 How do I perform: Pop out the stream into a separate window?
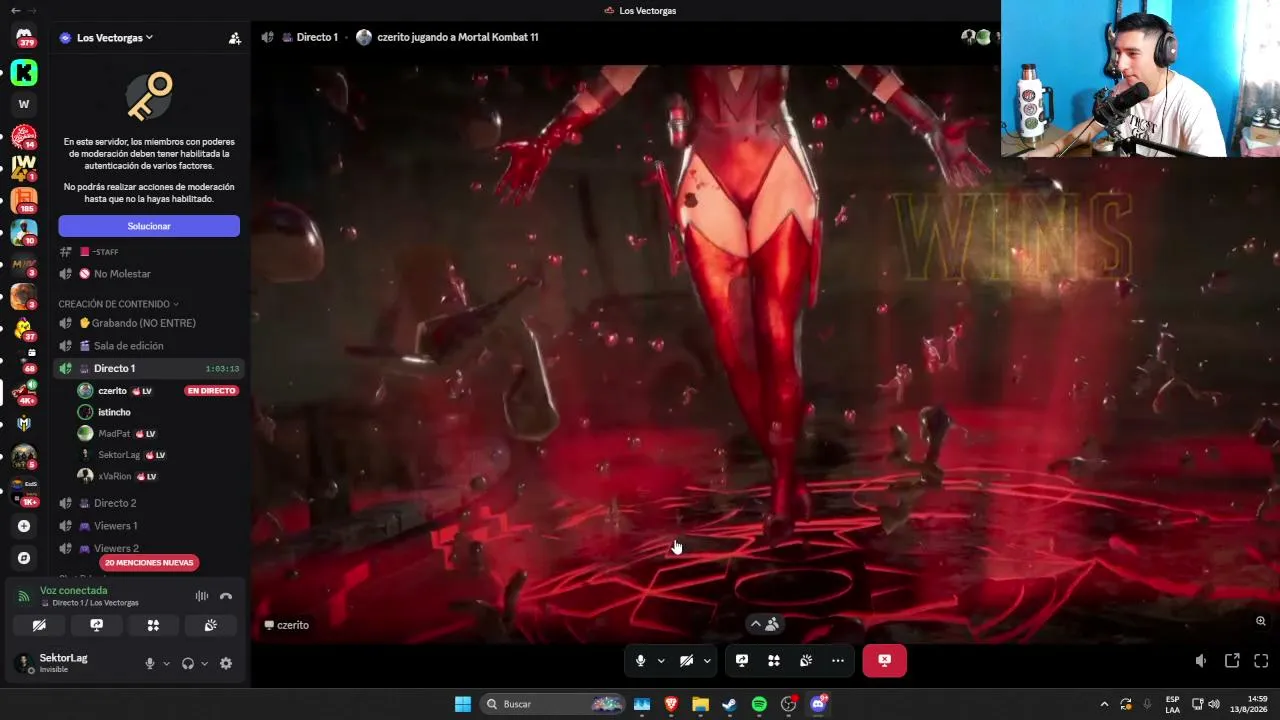[x=1232, y=661]
